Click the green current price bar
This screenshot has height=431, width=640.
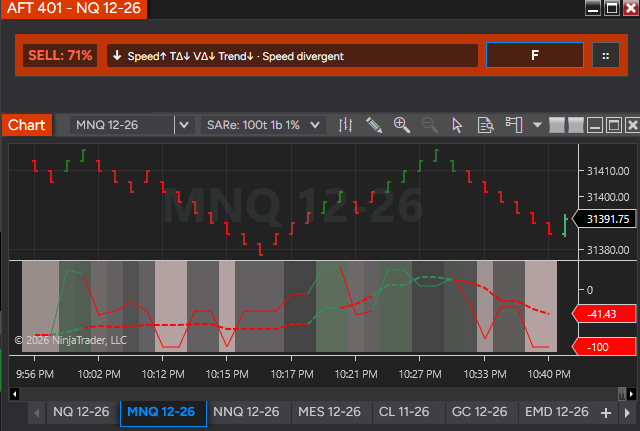click(565, 225)
